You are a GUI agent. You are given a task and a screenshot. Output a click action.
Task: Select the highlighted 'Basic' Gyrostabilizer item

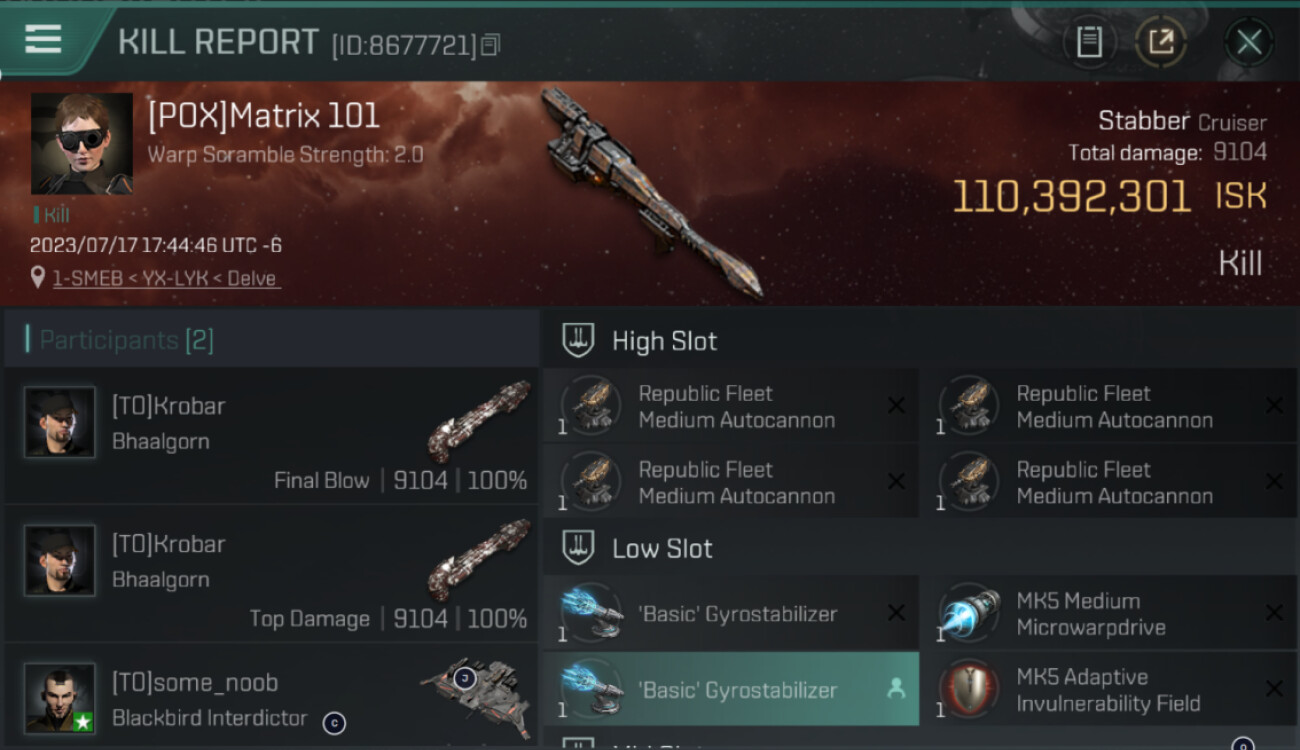(731, 689)
